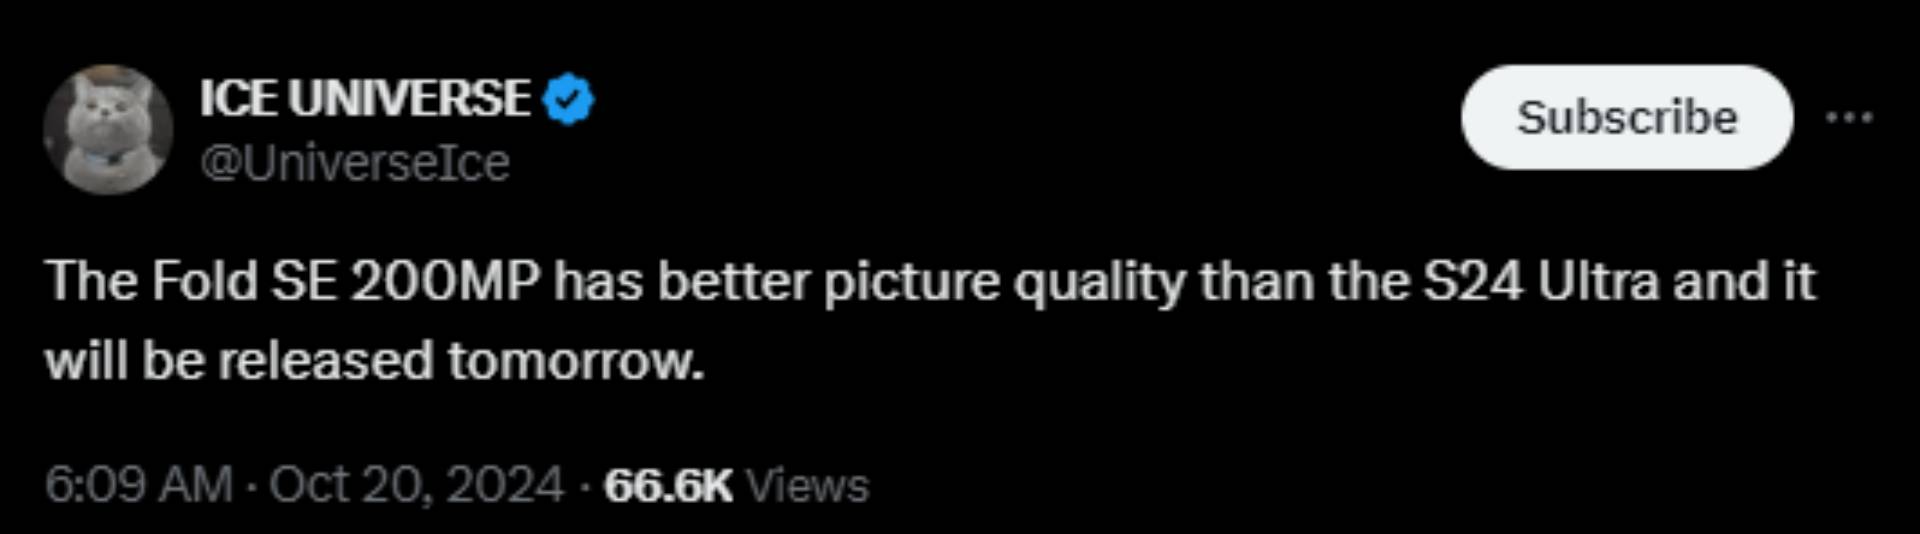Click 'will be released tomorrow' line

(x=374, y=360)
